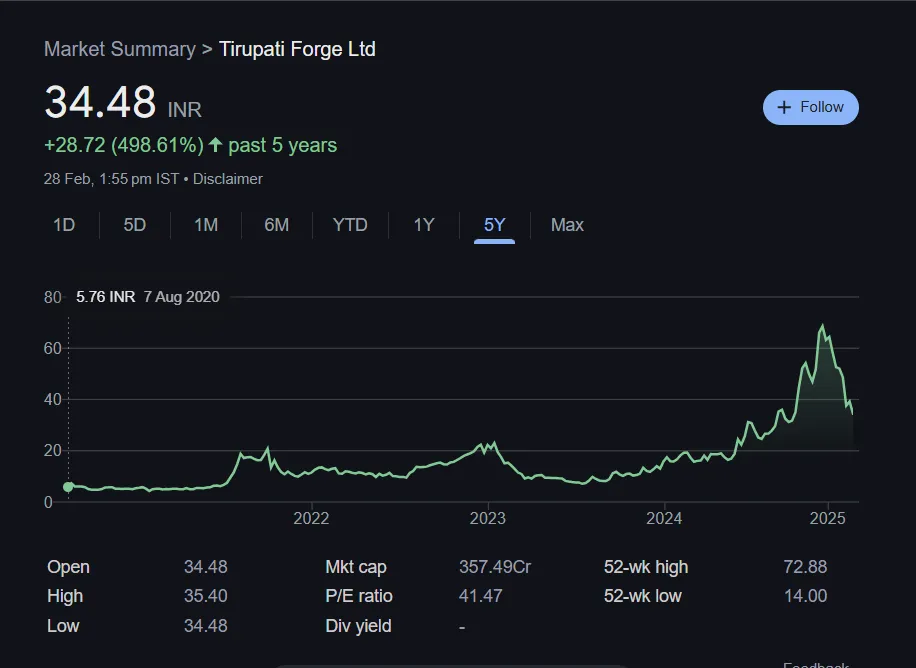Click the 2023 x-axis label
Screen dimensions: 916x668
(x=488, y=518)
